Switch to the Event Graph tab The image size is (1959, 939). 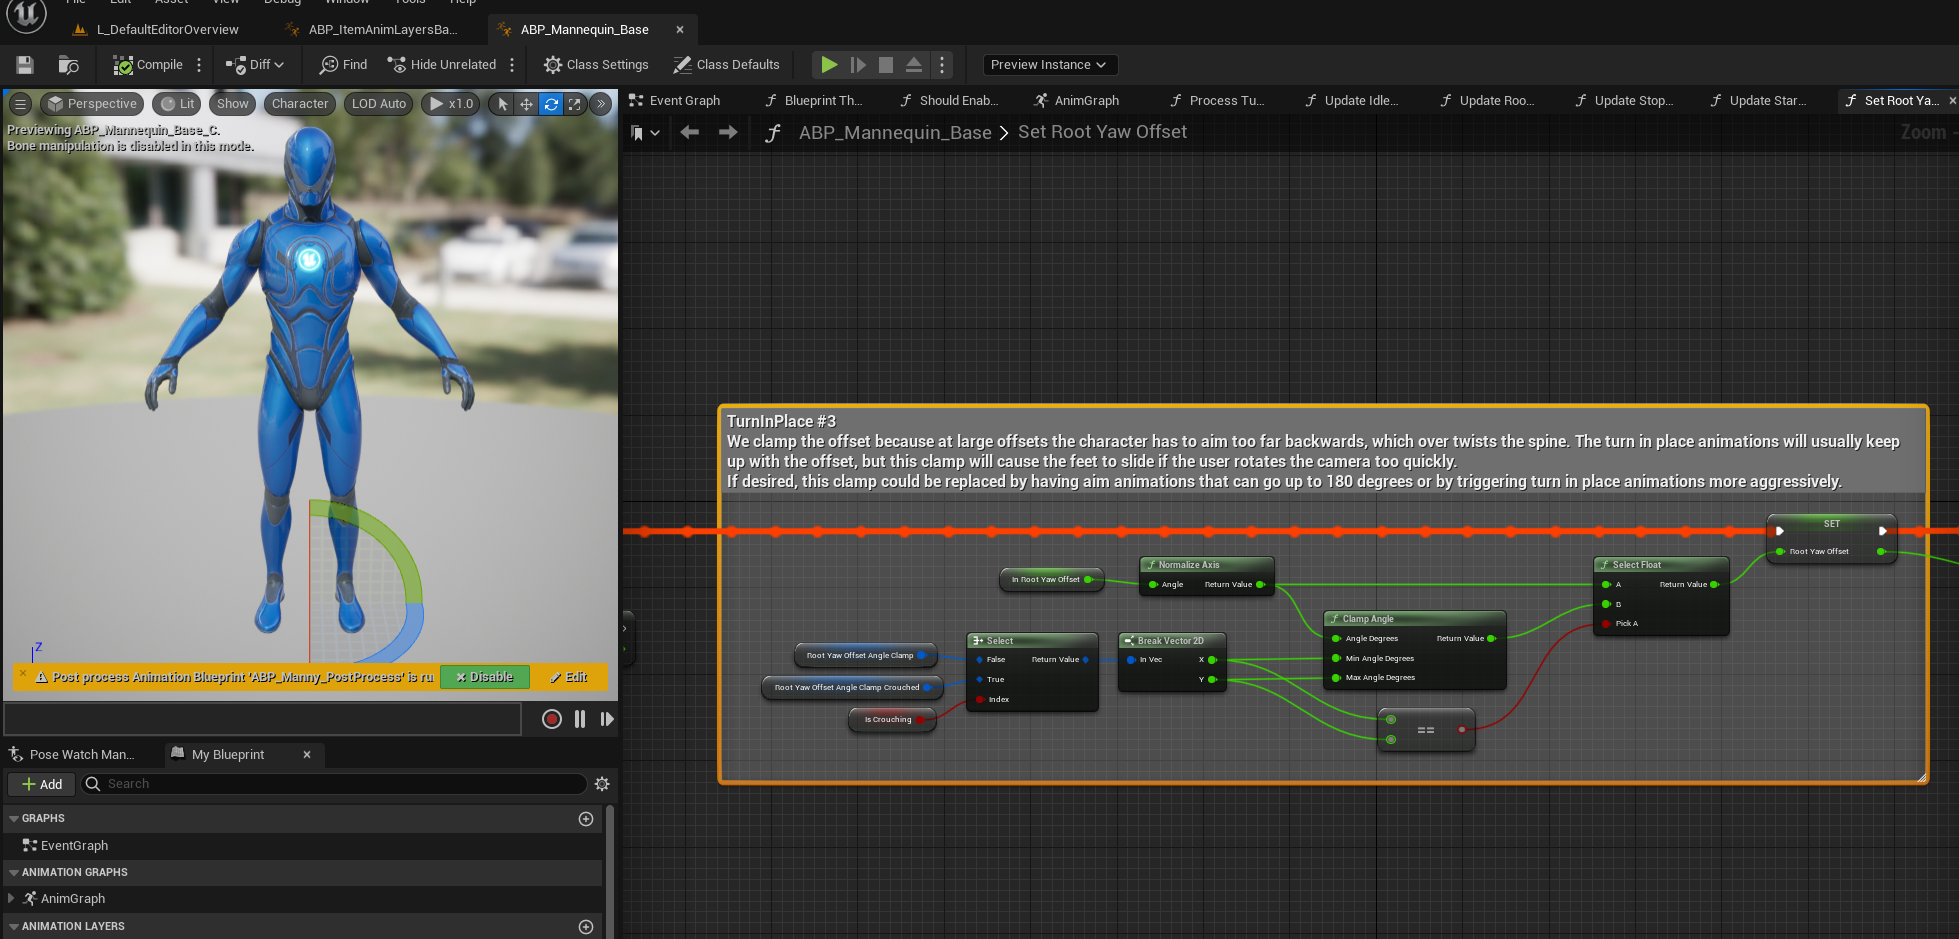point(676,101)
